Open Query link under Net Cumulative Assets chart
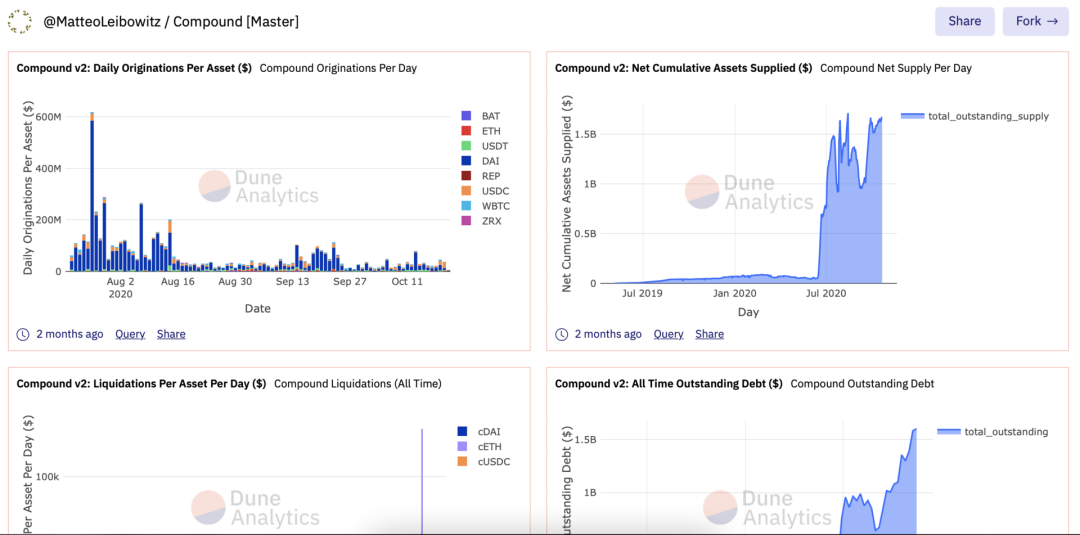Screen dimensions: 1080x535 (x=668, y=334)
